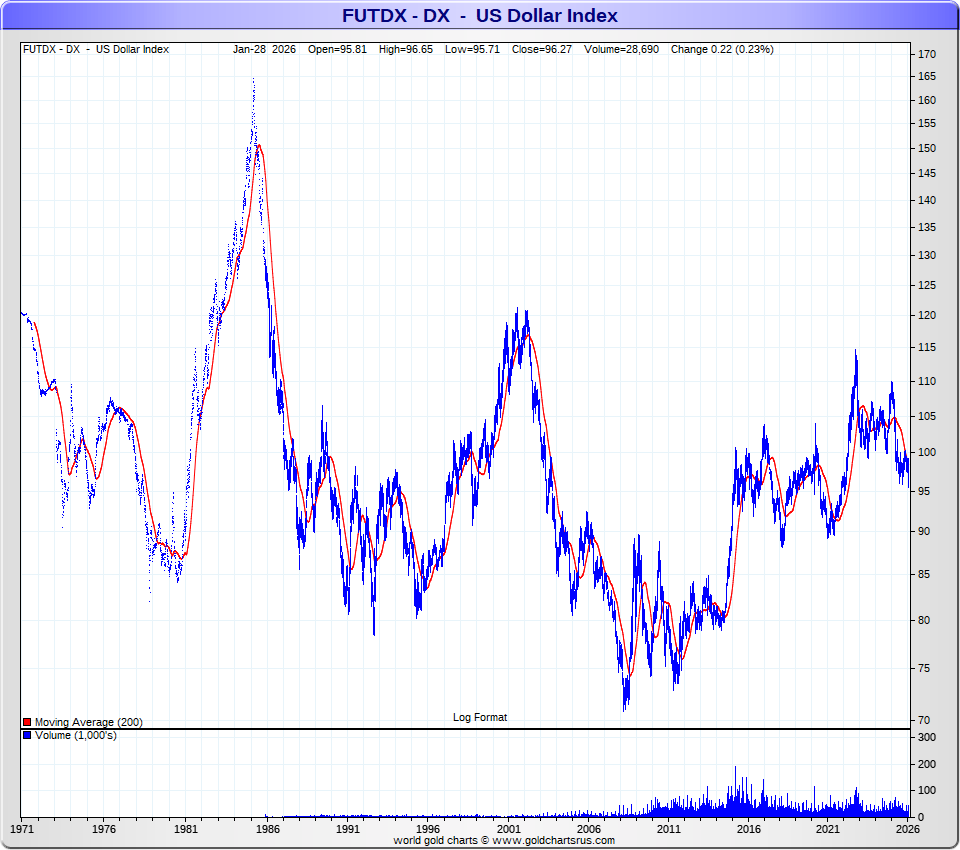Select the 1971 year label on time axis
The image size is (960, 850).
[x=22, y=829]
